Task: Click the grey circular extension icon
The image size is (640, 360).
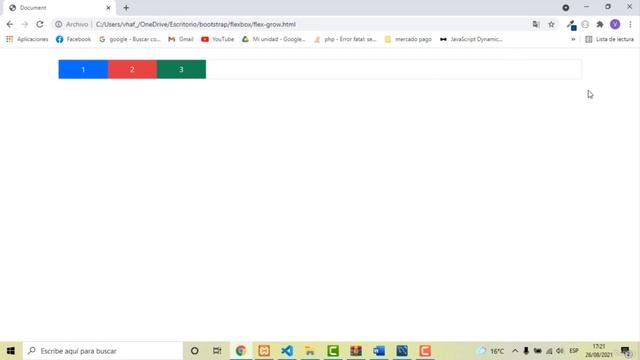Action: click(585, 24)
